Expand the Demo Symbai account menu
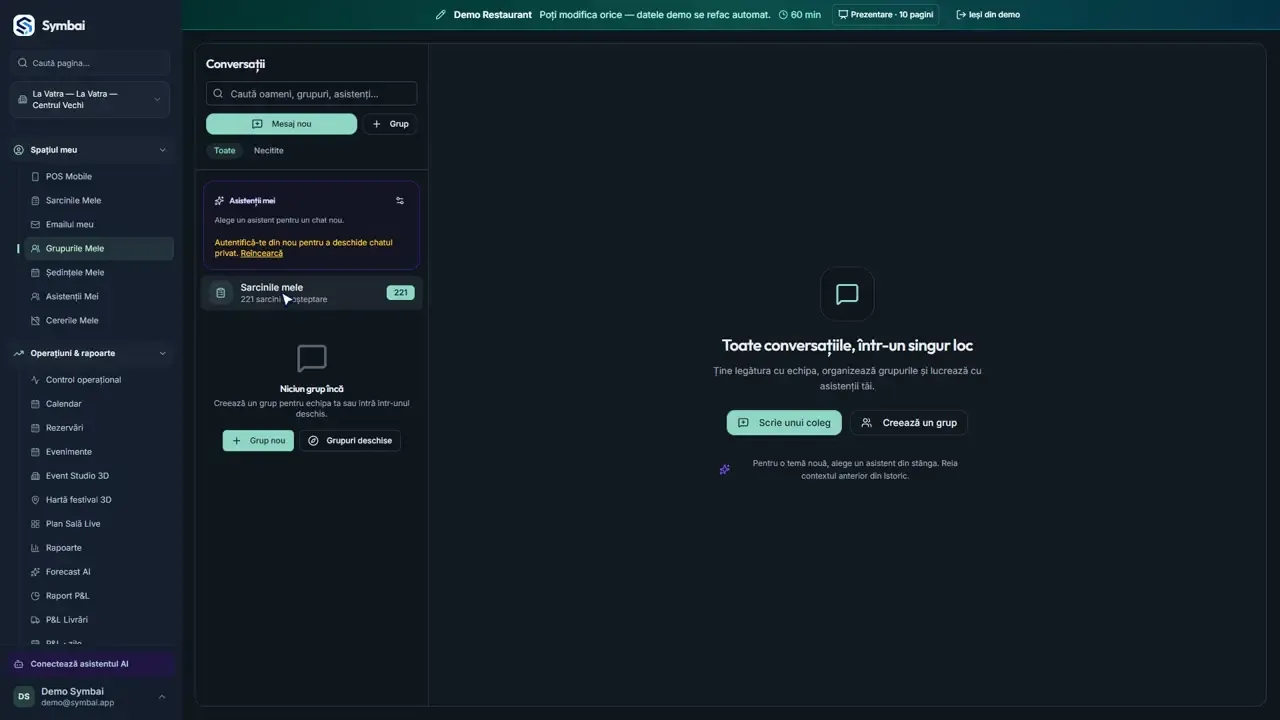The height and width of the screenshot is (720, 1280). [x=162, y=697]
